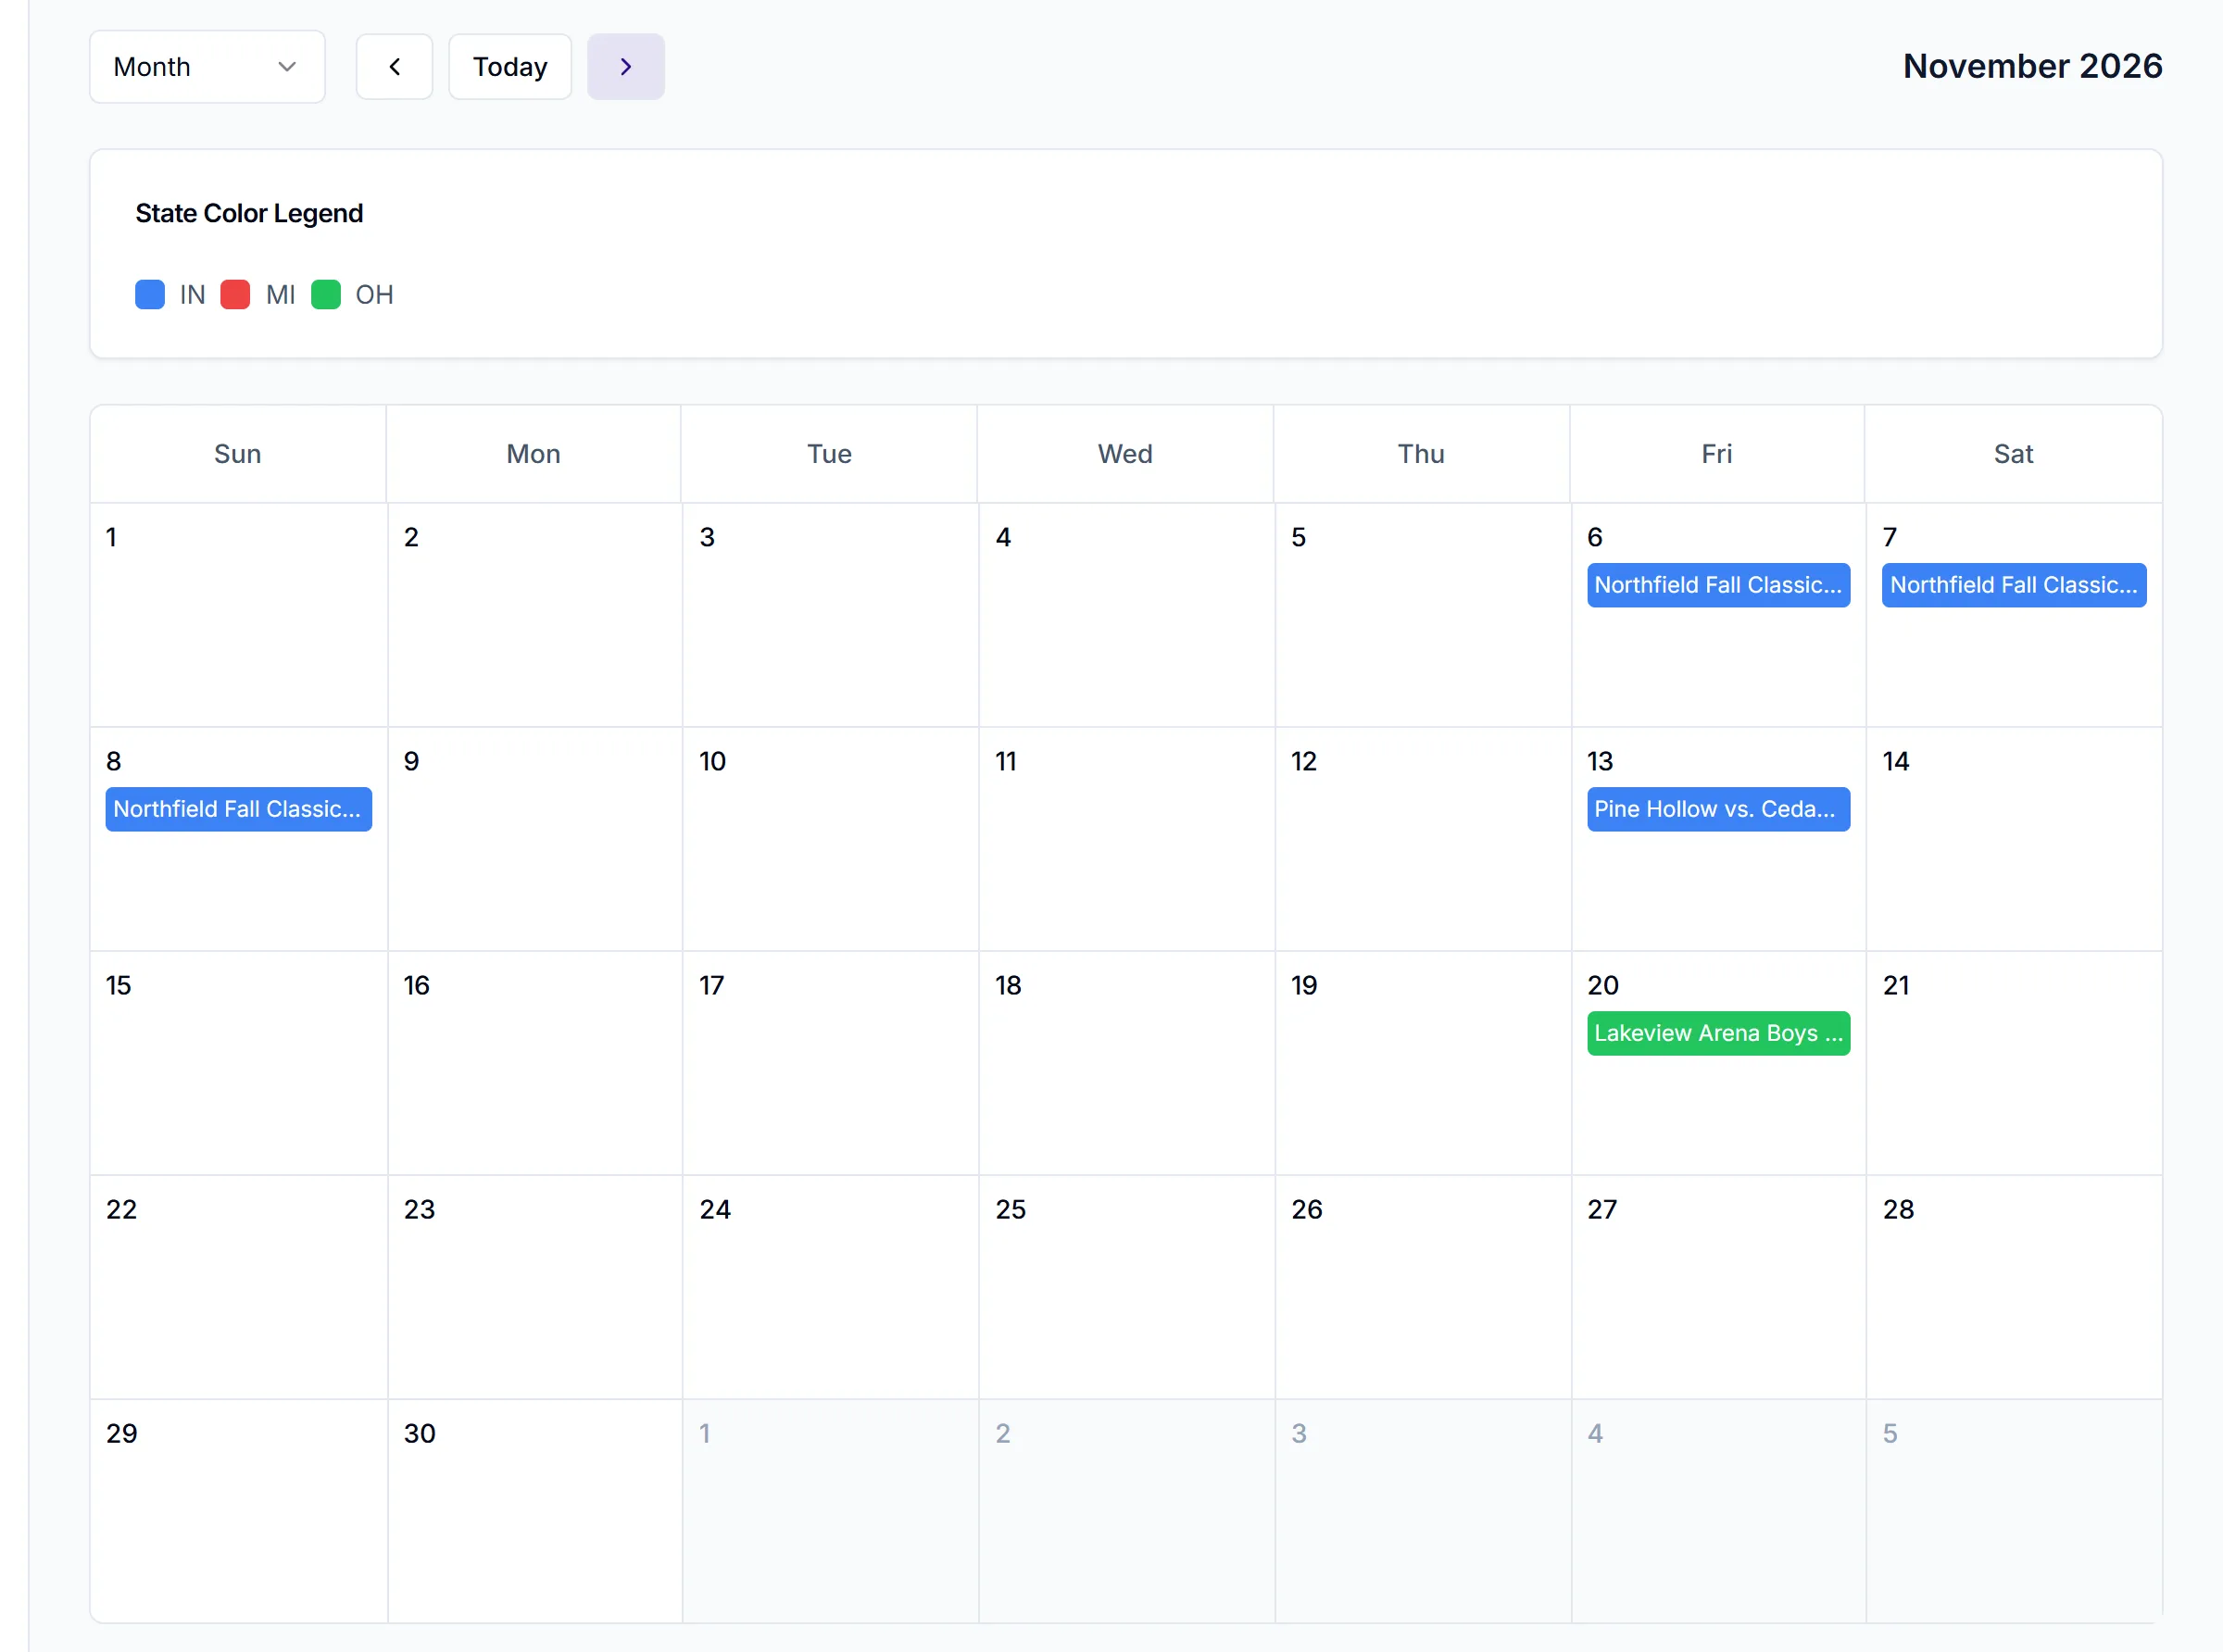Advance to next month with right chevron
Image resolution: width=2223 pixels, height=1652 pixels.
click(625, 67)
